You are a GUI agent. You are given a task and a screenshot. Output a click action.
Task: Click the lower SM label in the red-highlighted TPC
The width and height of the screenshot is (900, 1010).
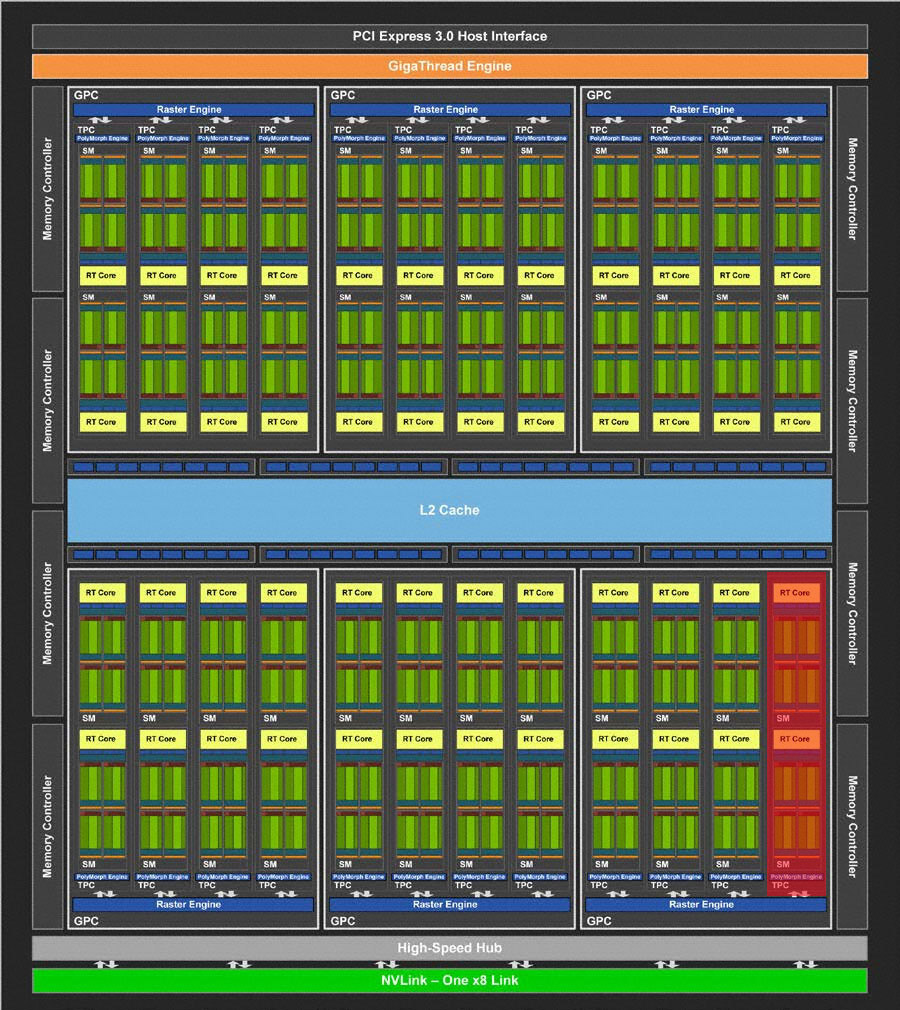(x=783, y=864)
